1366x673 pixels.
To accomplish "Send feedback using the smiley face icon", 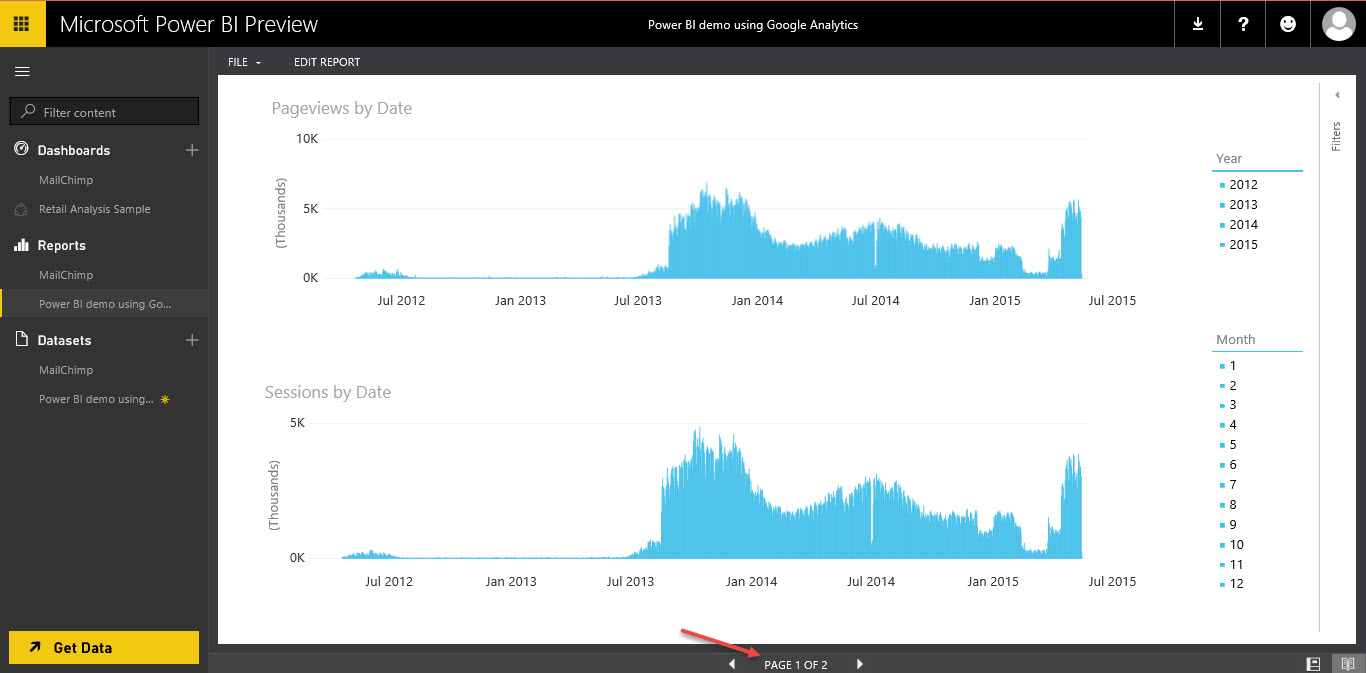I will coord(1287,23).
